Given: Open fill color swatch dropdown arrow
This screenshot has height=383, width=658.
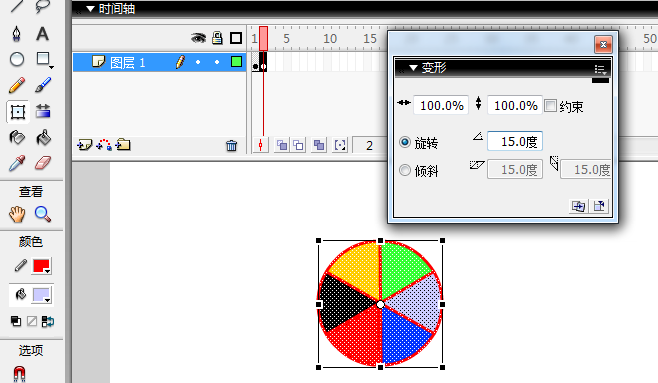Looking at the screenshot, I should pyautogui.click(x=47, y=300).
